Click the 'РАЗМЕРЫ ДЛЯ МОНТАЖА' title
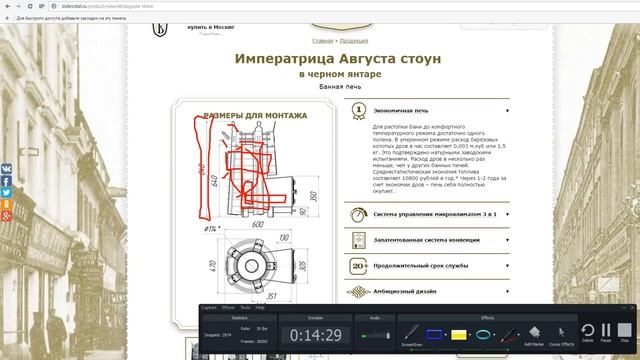This screenshot has width=640, height=360. click(x=255, y=116)
